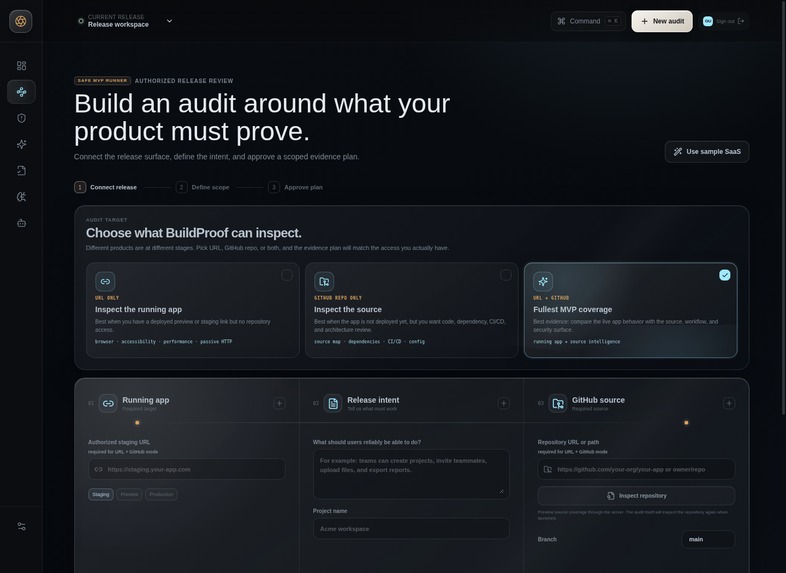The image size is (786, 573).
Task: Select the URL only card checkbox
Action: [287, 275]
